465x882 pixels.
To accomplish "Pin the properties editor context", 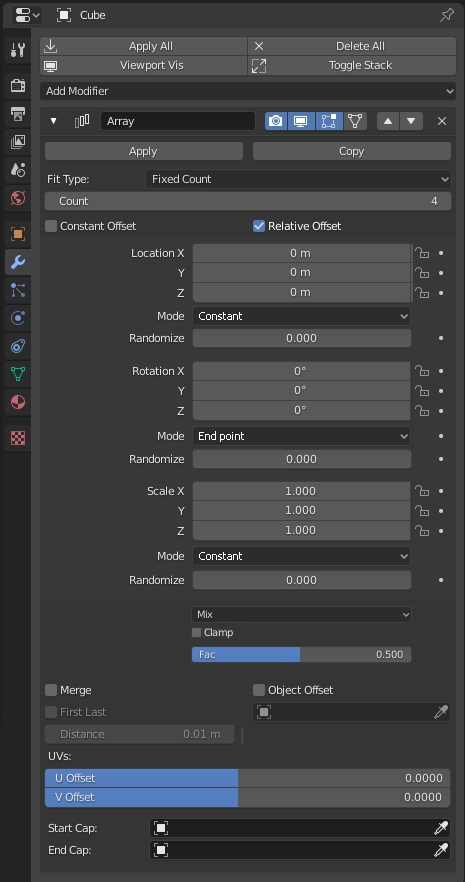I will tap(446, 15).
